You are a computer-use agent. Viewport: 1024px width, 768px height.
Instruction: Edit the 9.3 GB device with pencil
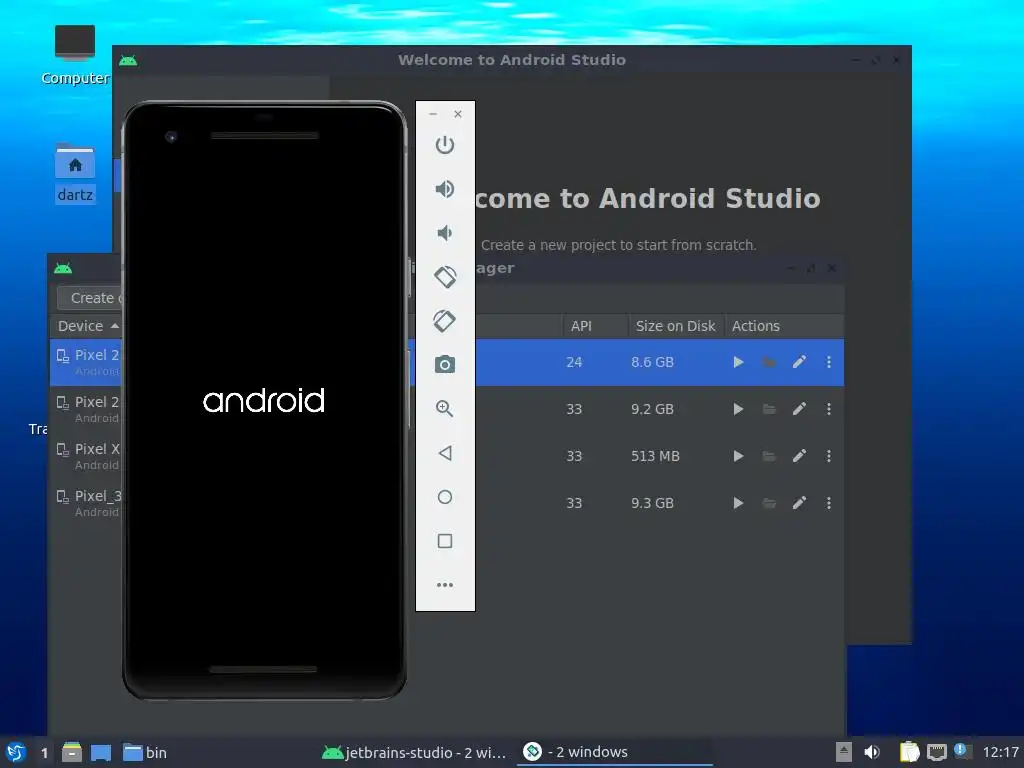tap(799, 503)
